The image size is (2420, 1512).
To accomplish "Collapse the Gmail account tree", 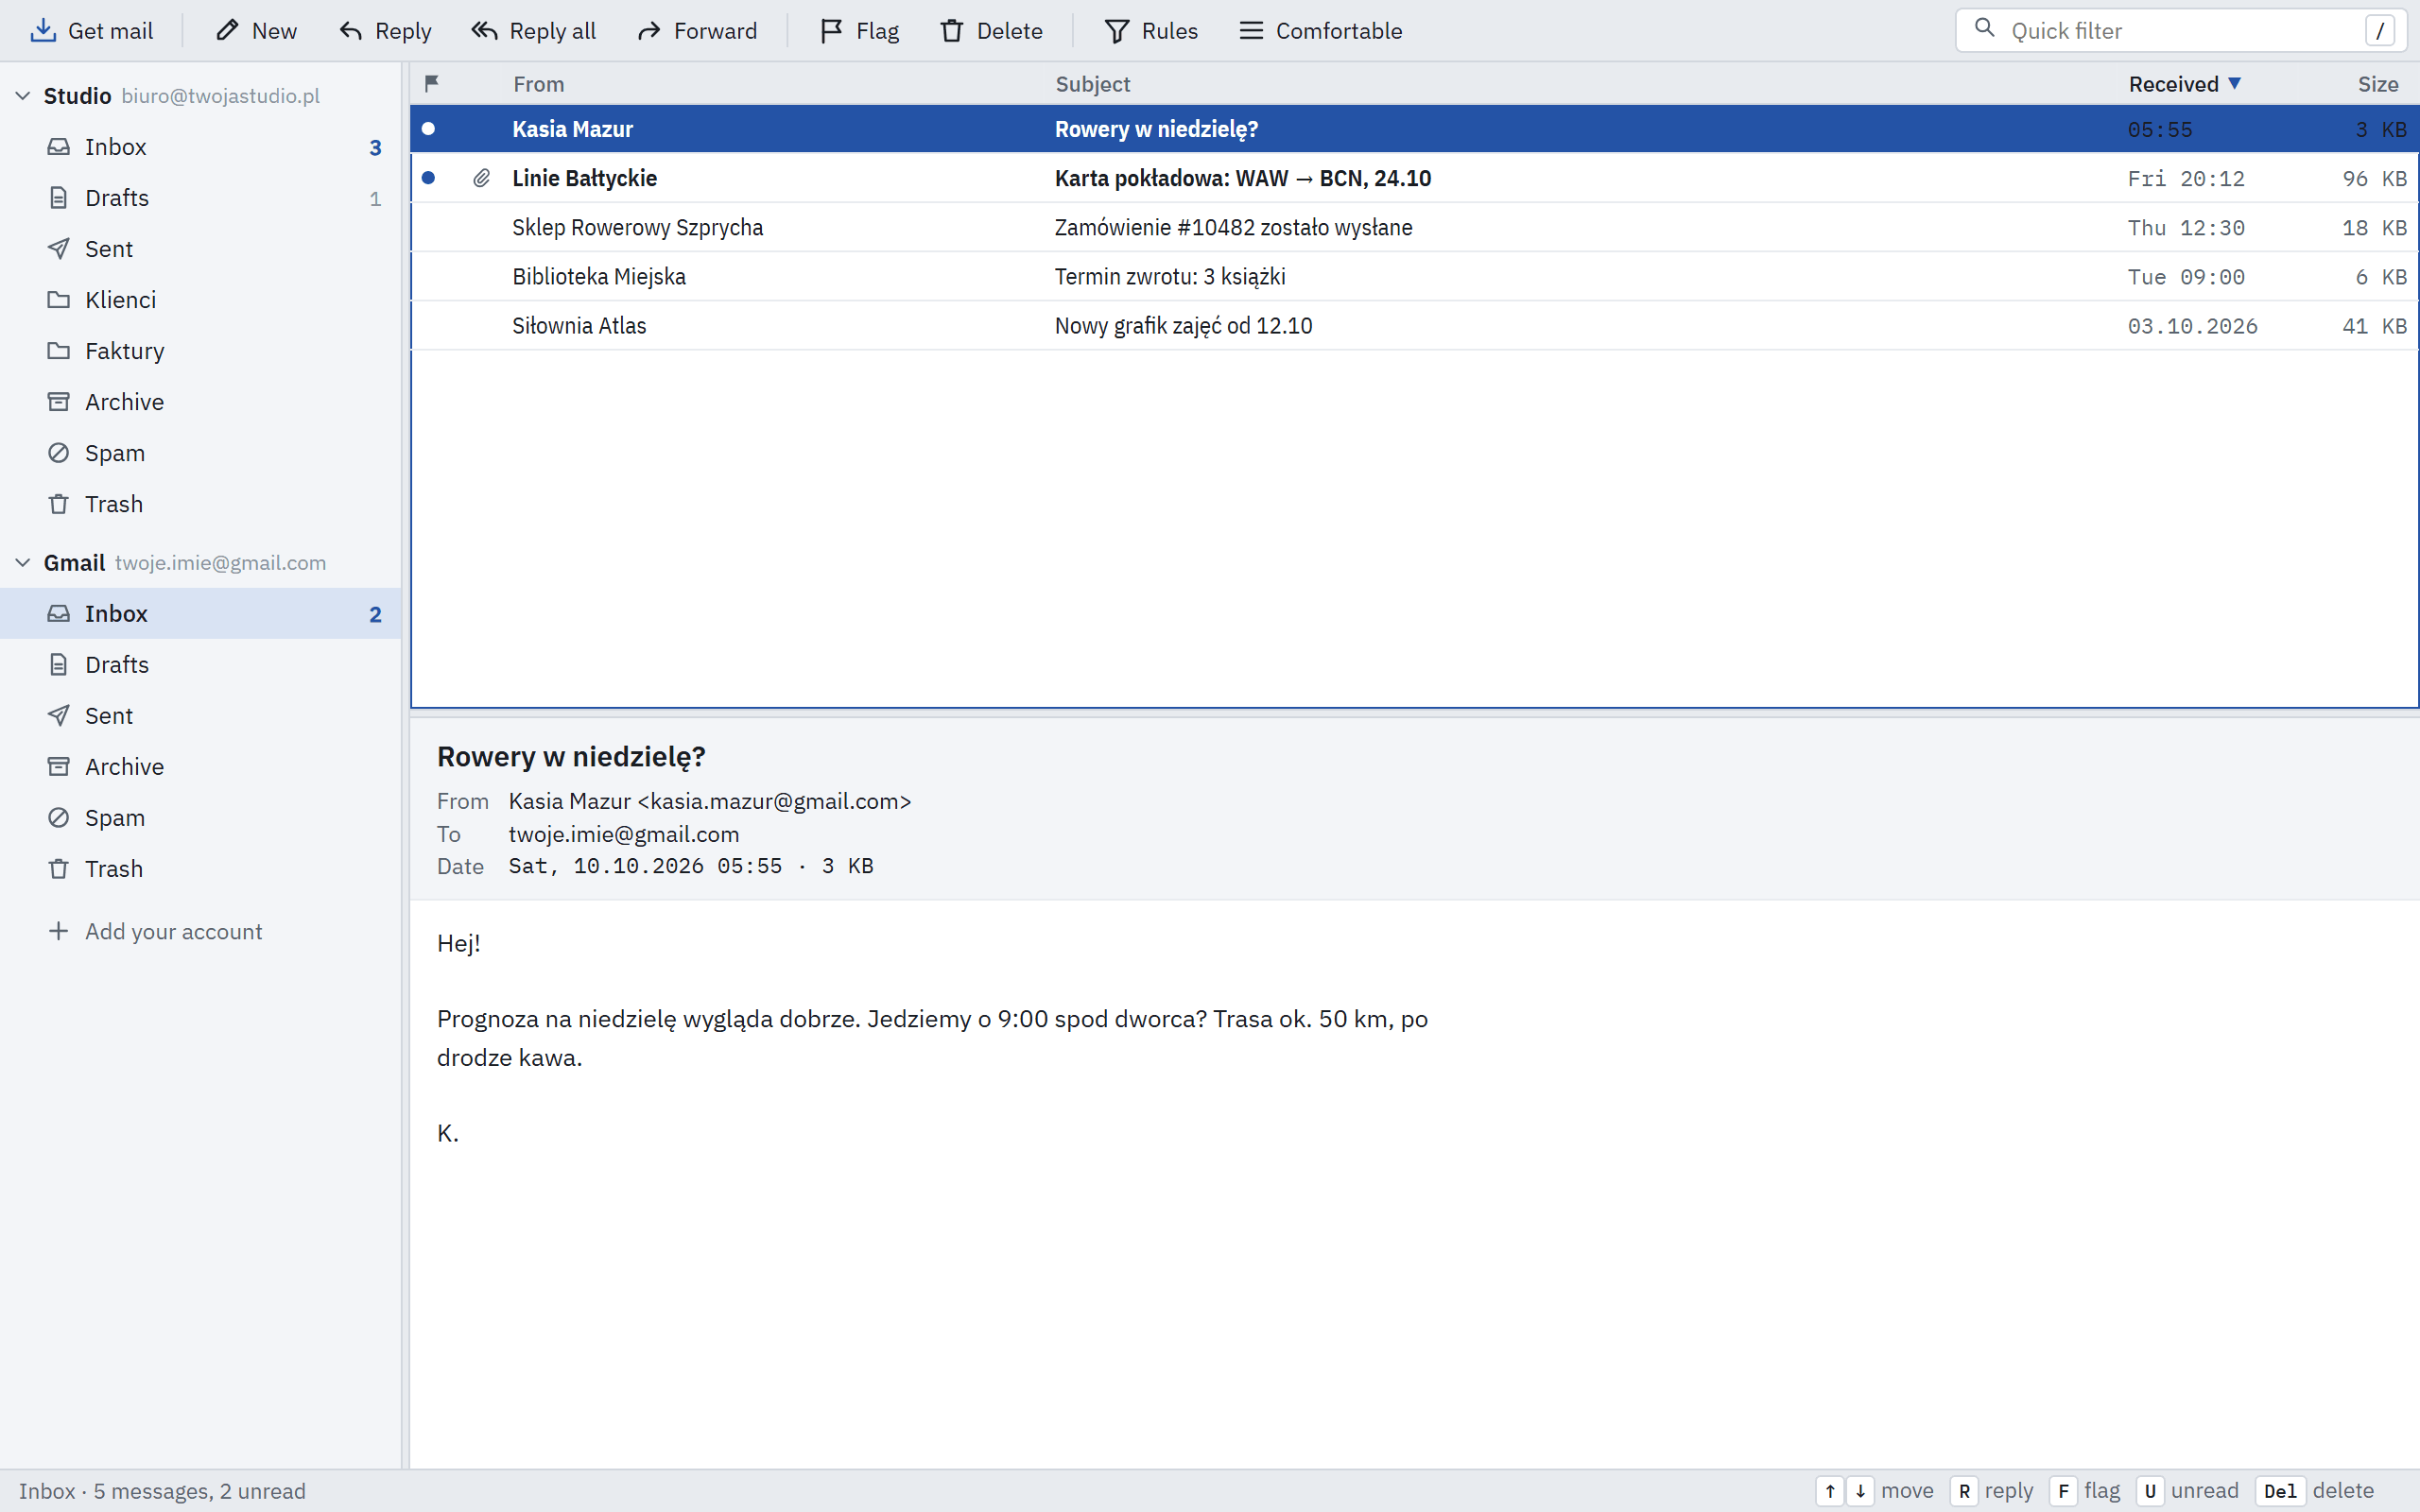I will [22, 563].
